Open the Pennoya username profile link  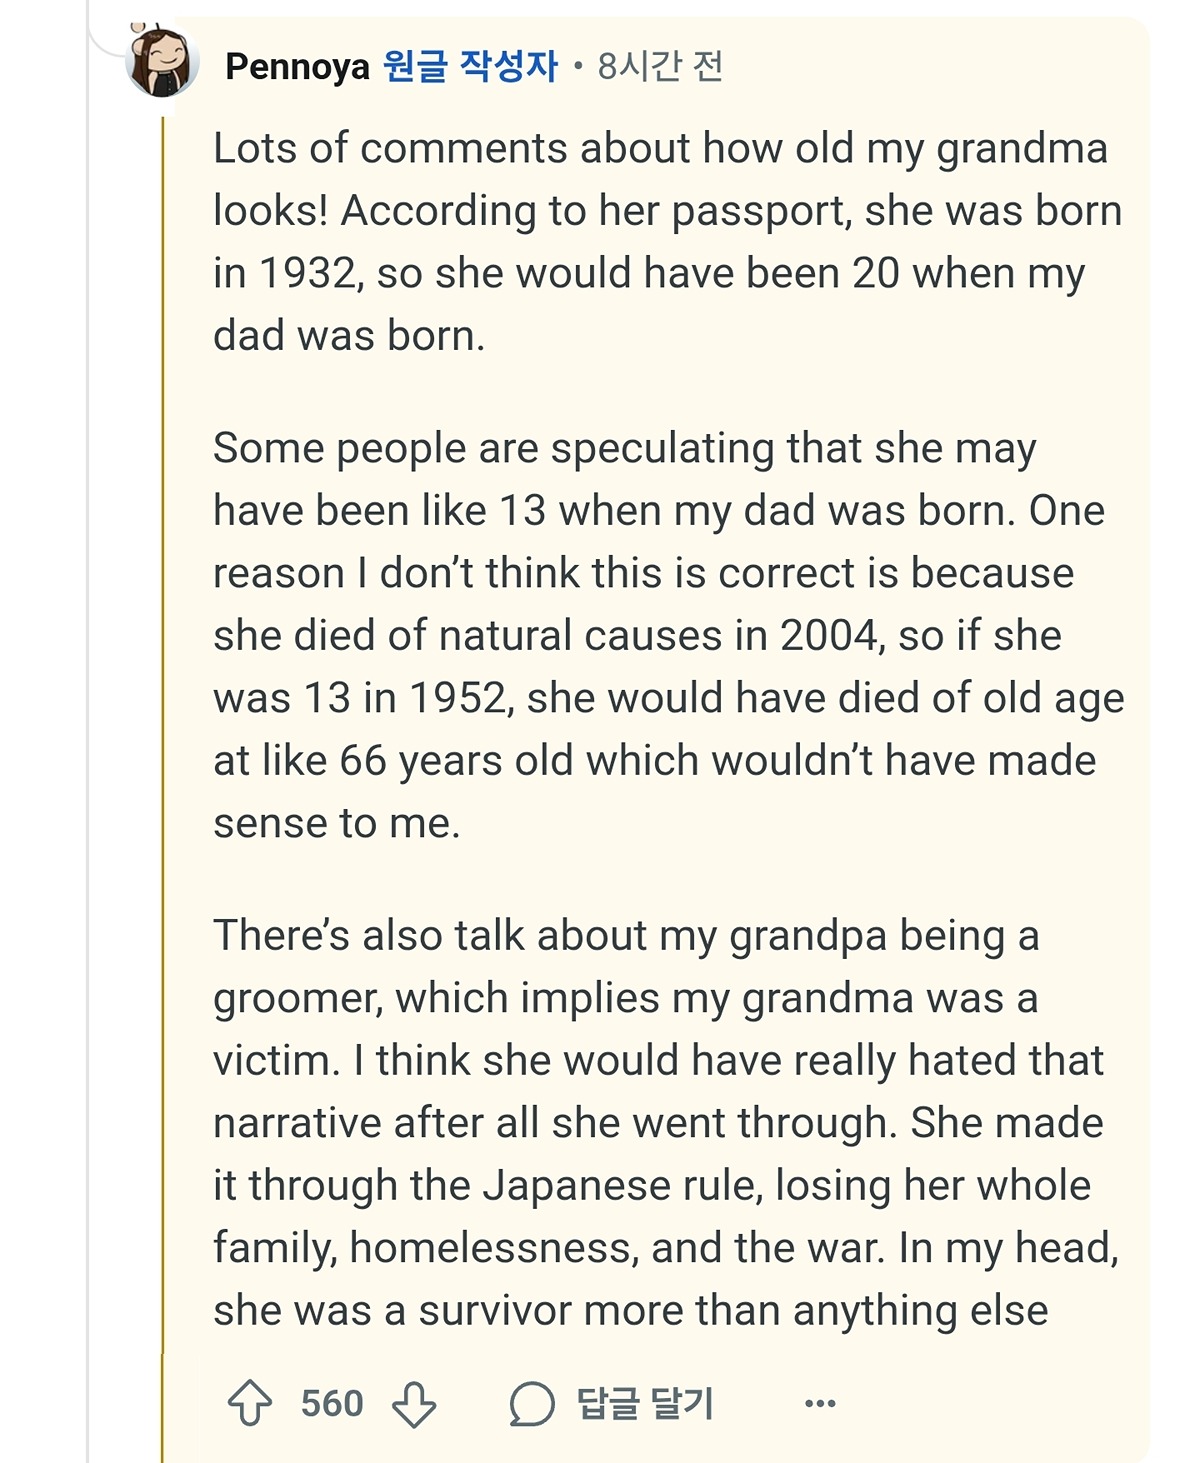pos(297,67)
